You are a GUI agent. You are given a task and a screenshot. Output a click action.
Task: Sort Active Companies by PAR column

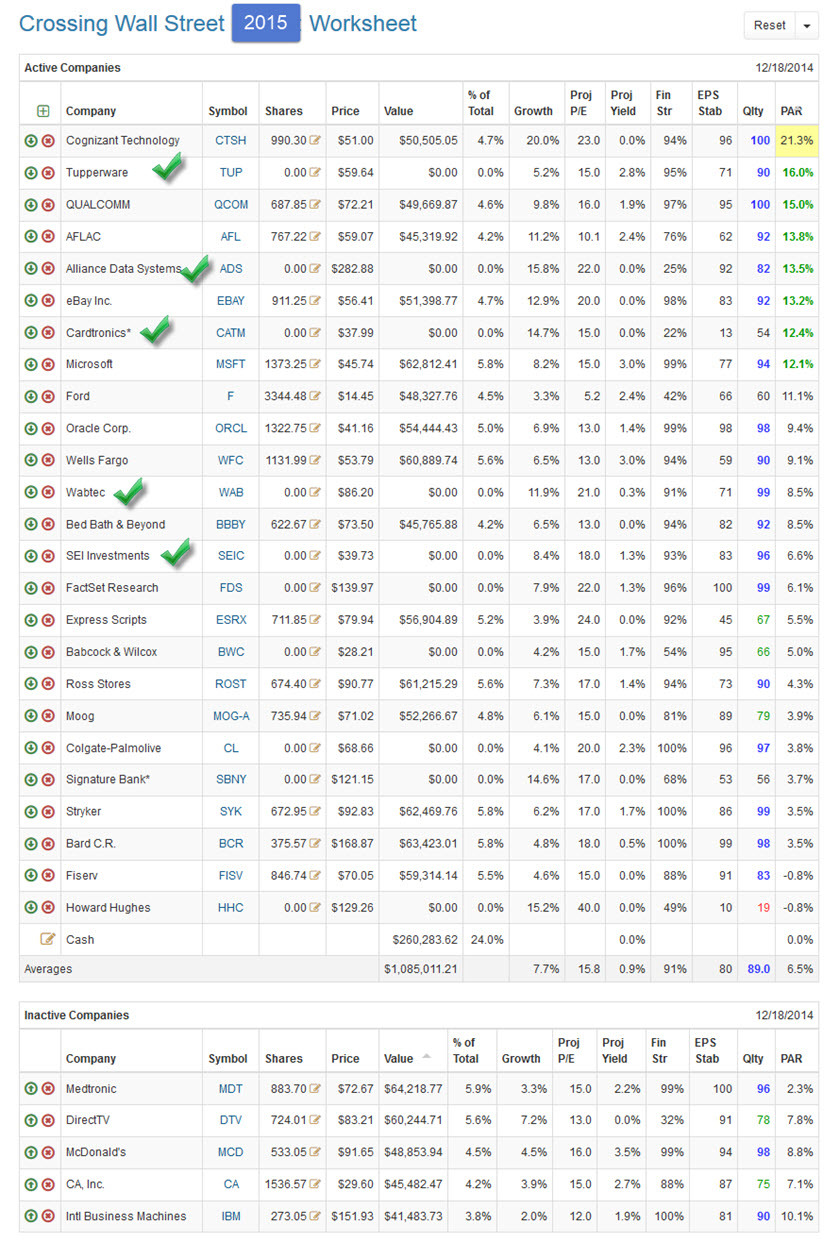click(x=791, y=111)
